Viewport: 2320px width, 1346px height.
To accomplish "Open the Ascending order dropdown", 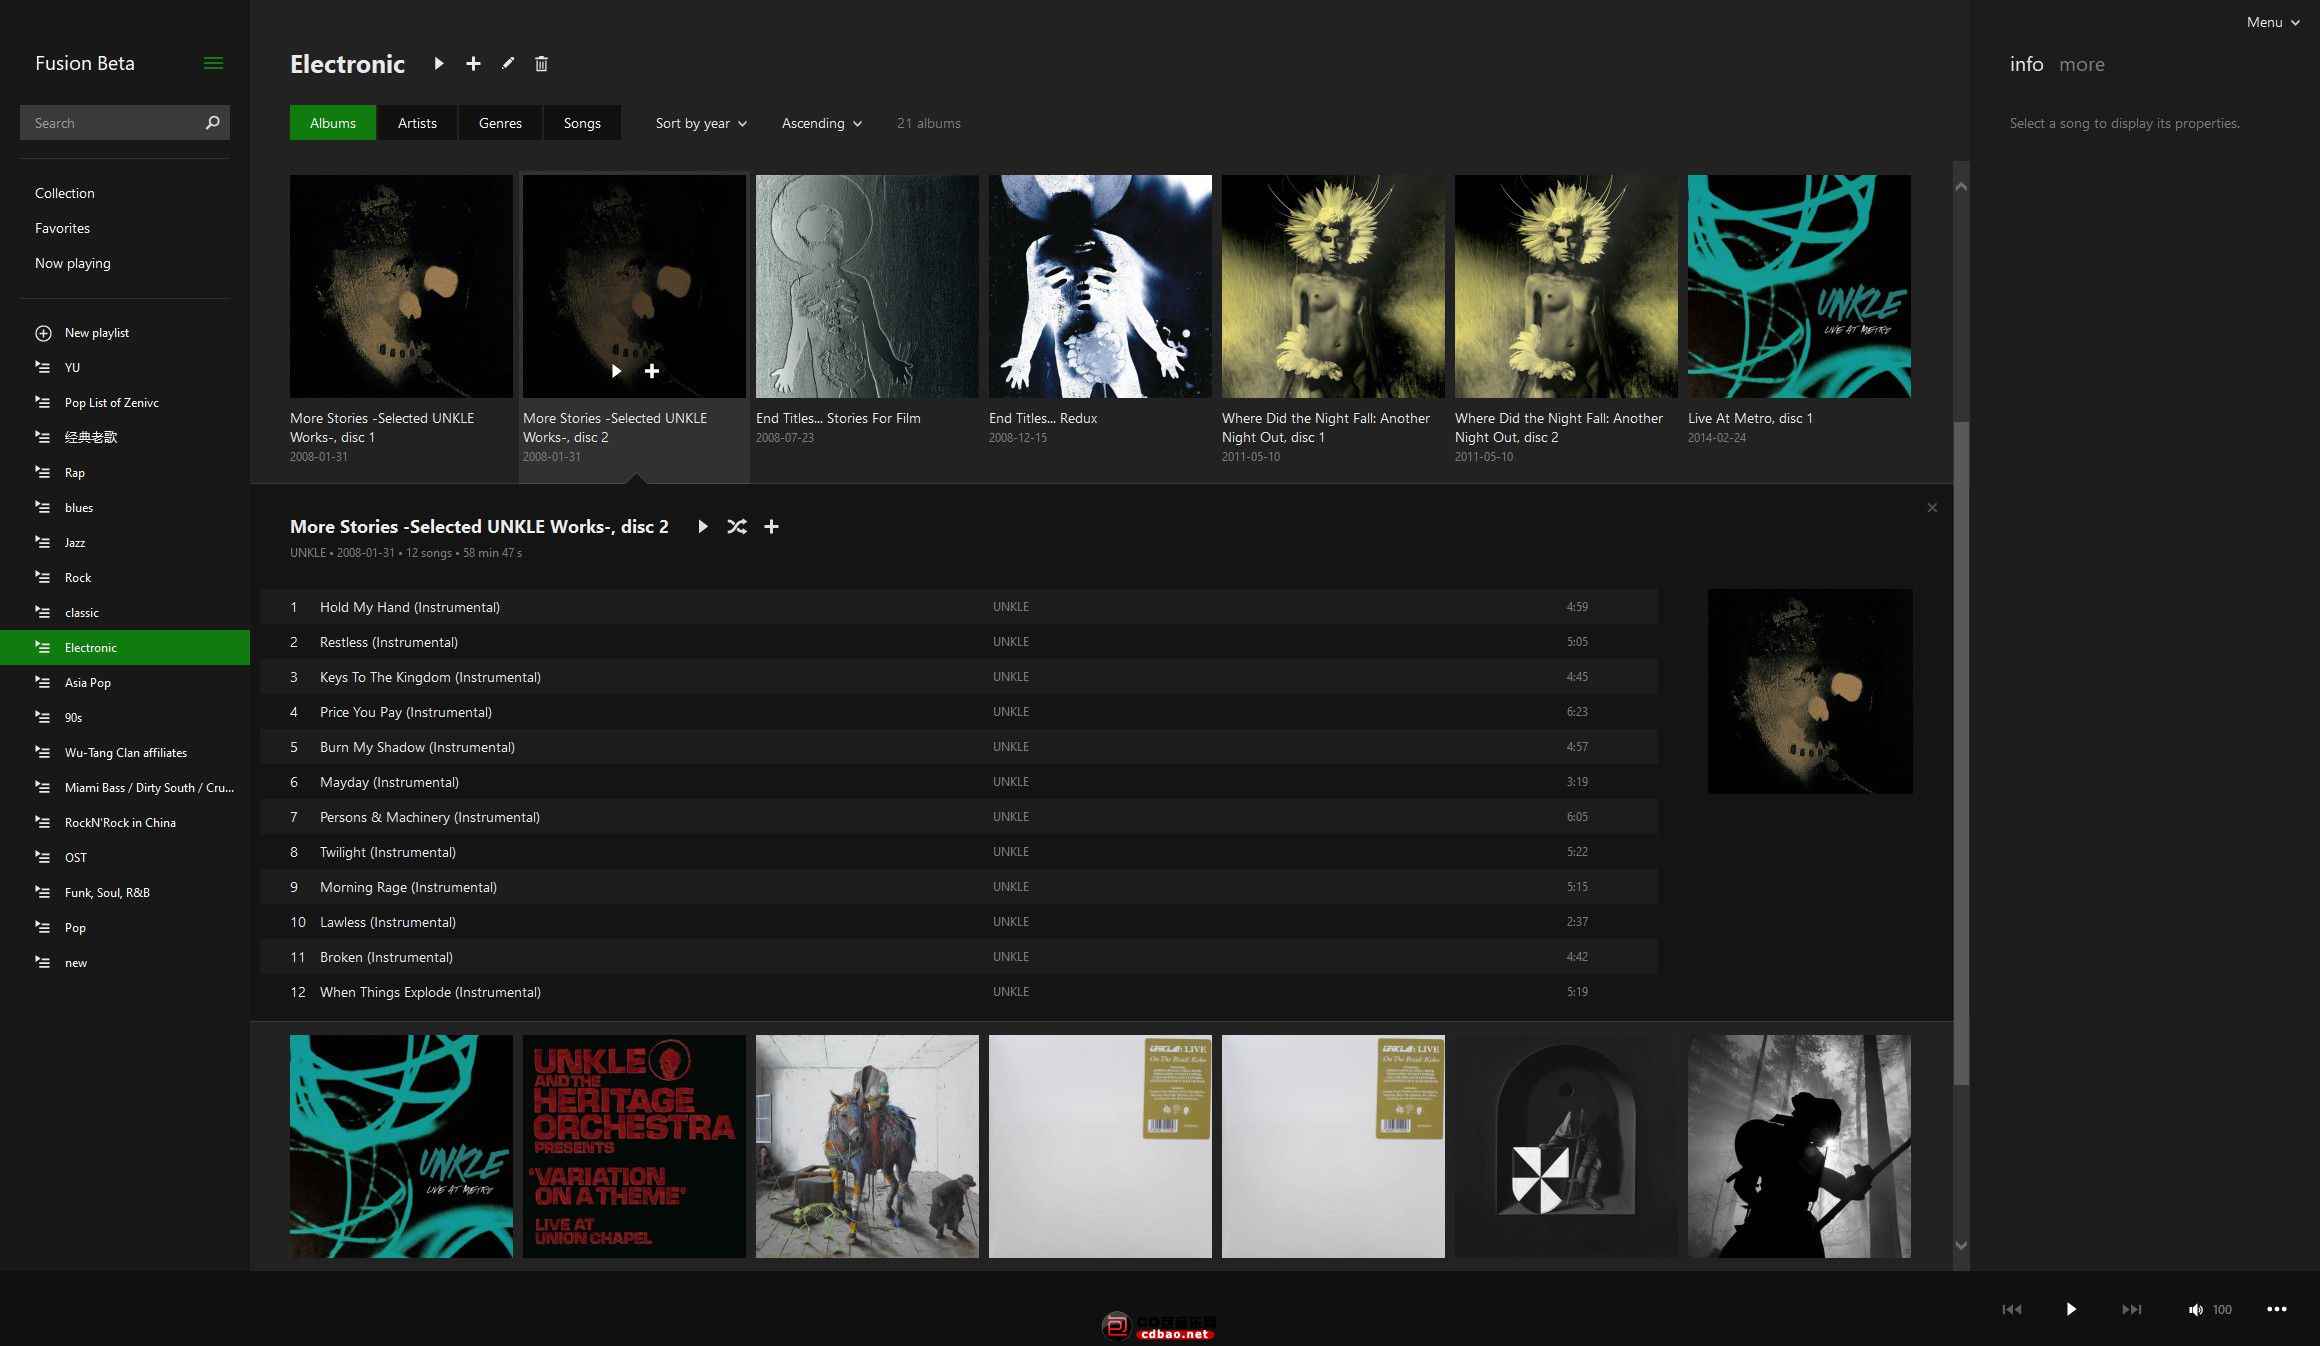I will 822,123.
